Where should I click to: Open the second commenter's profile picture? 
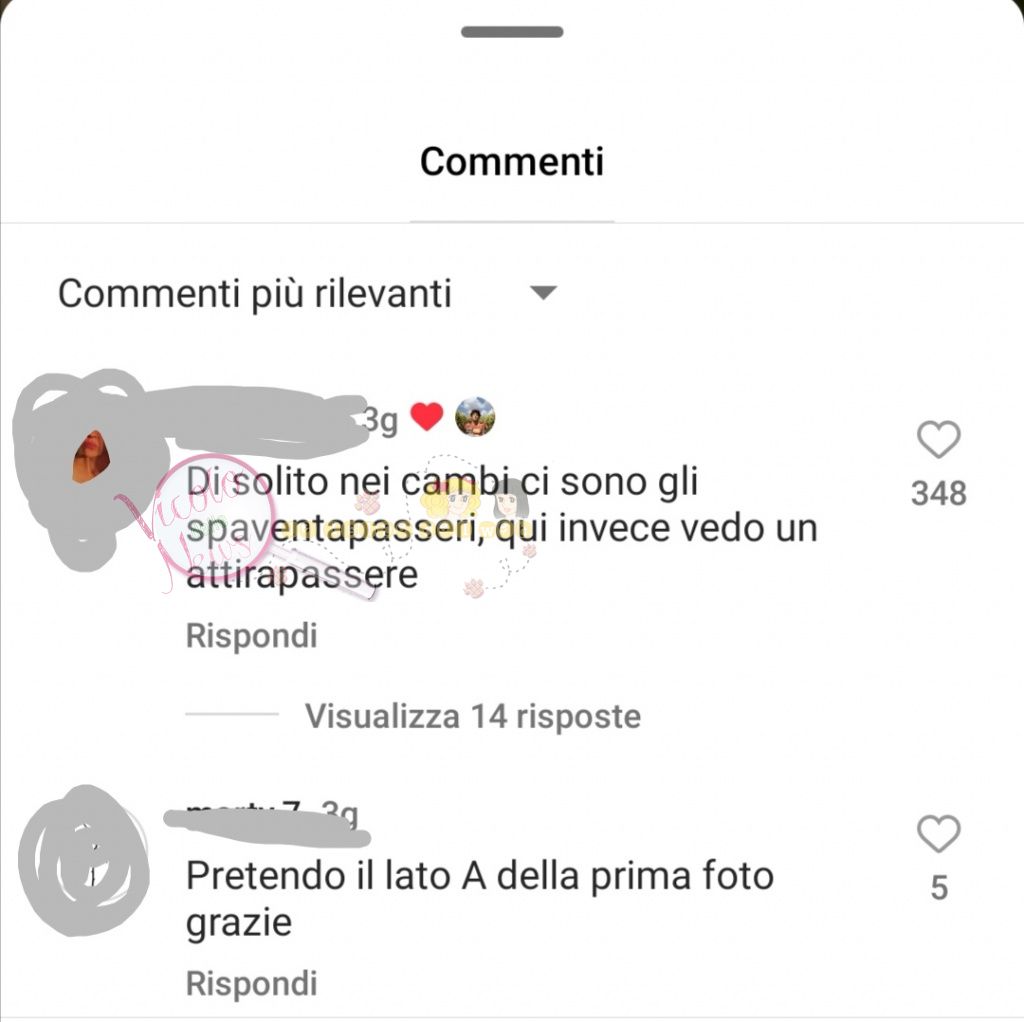[x=84, y=861]
